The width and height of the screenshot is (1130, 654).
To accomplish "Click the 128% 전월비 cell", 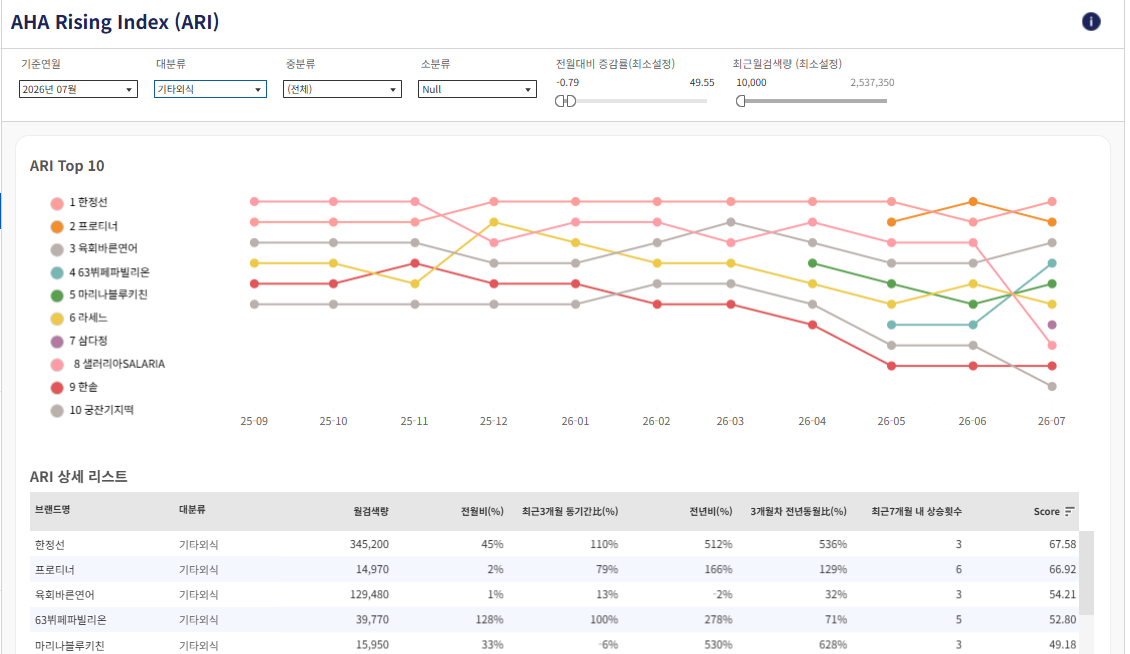I will [x=489, y=620].
